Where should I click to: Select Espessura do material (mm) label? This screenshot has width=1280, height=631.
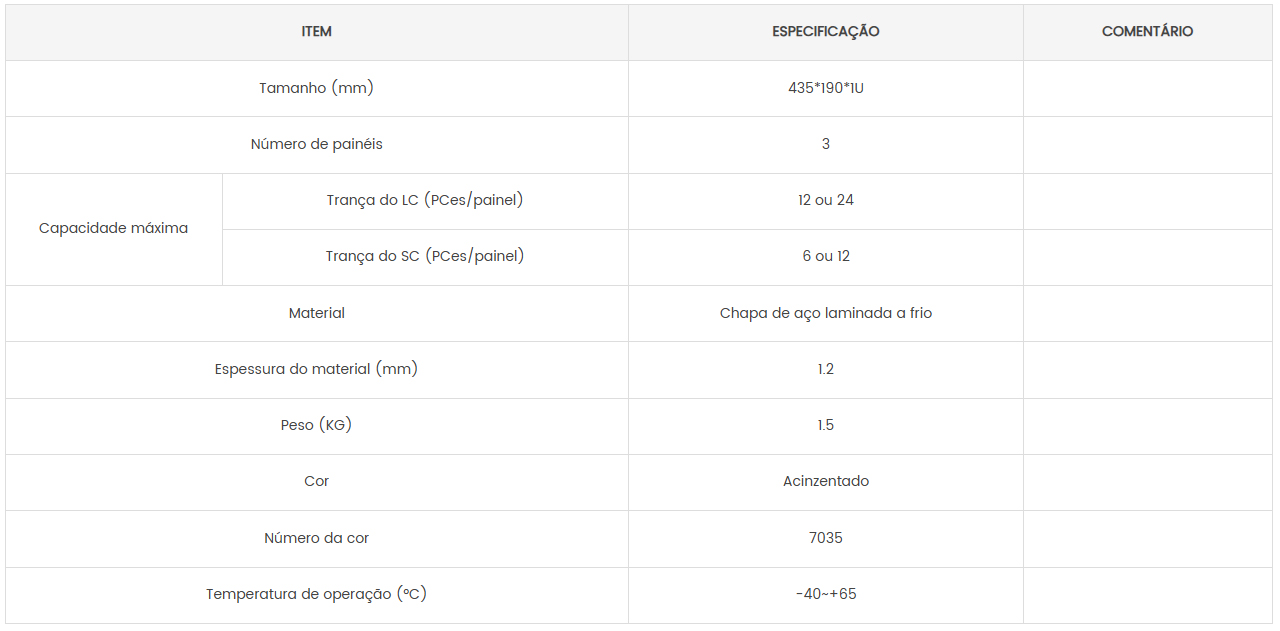coord(317,369)
